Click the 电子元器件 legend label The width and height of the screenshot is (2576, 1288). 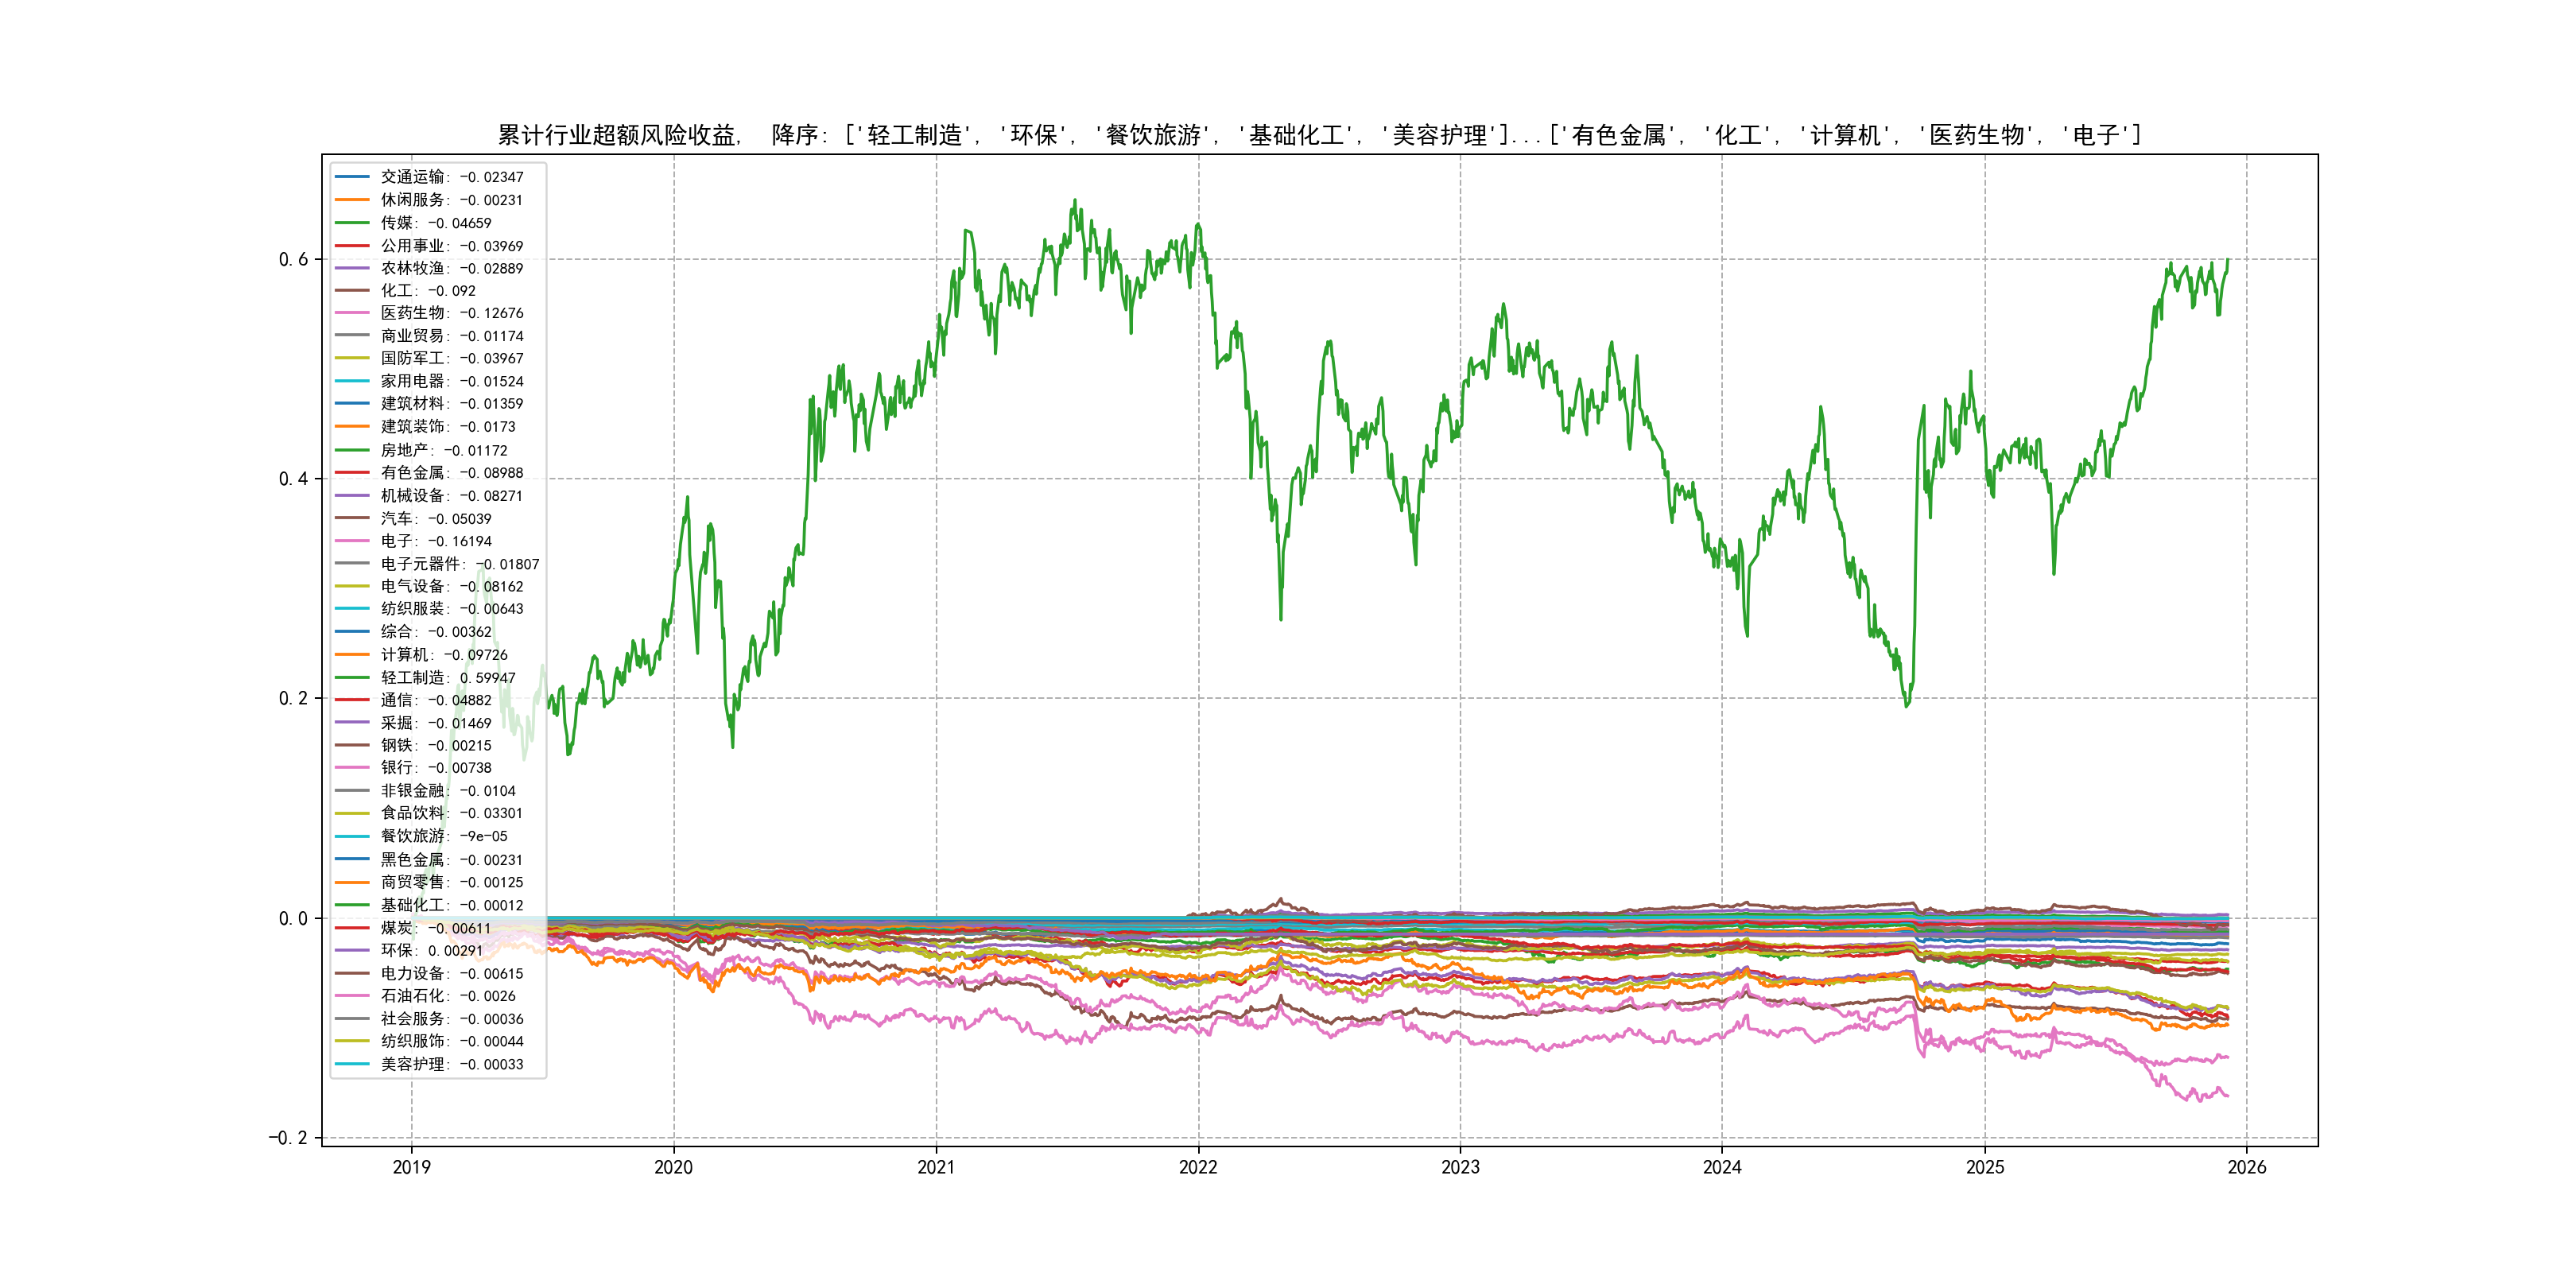(420, 564)
